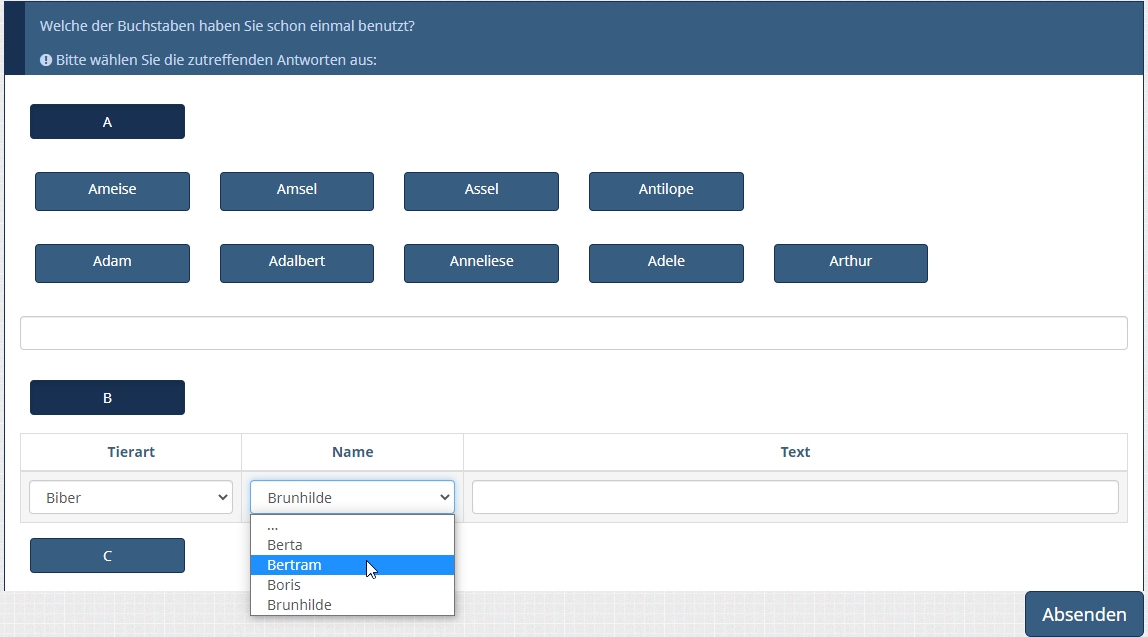Screen dimensions: 1148x637
Task: Toggle the A letter button
Action: [x=107, y=122]
